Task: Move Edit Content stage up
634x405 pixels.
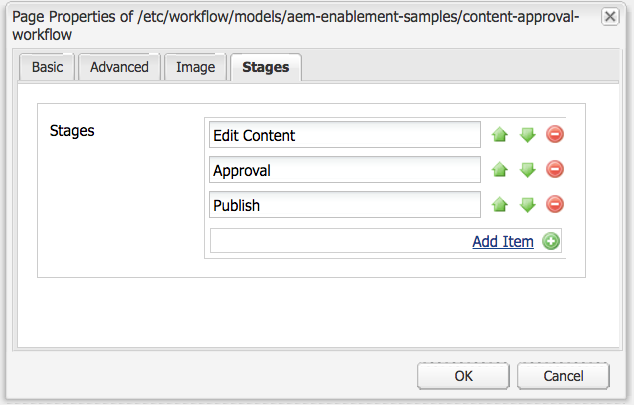Action: tap(500, 135)
